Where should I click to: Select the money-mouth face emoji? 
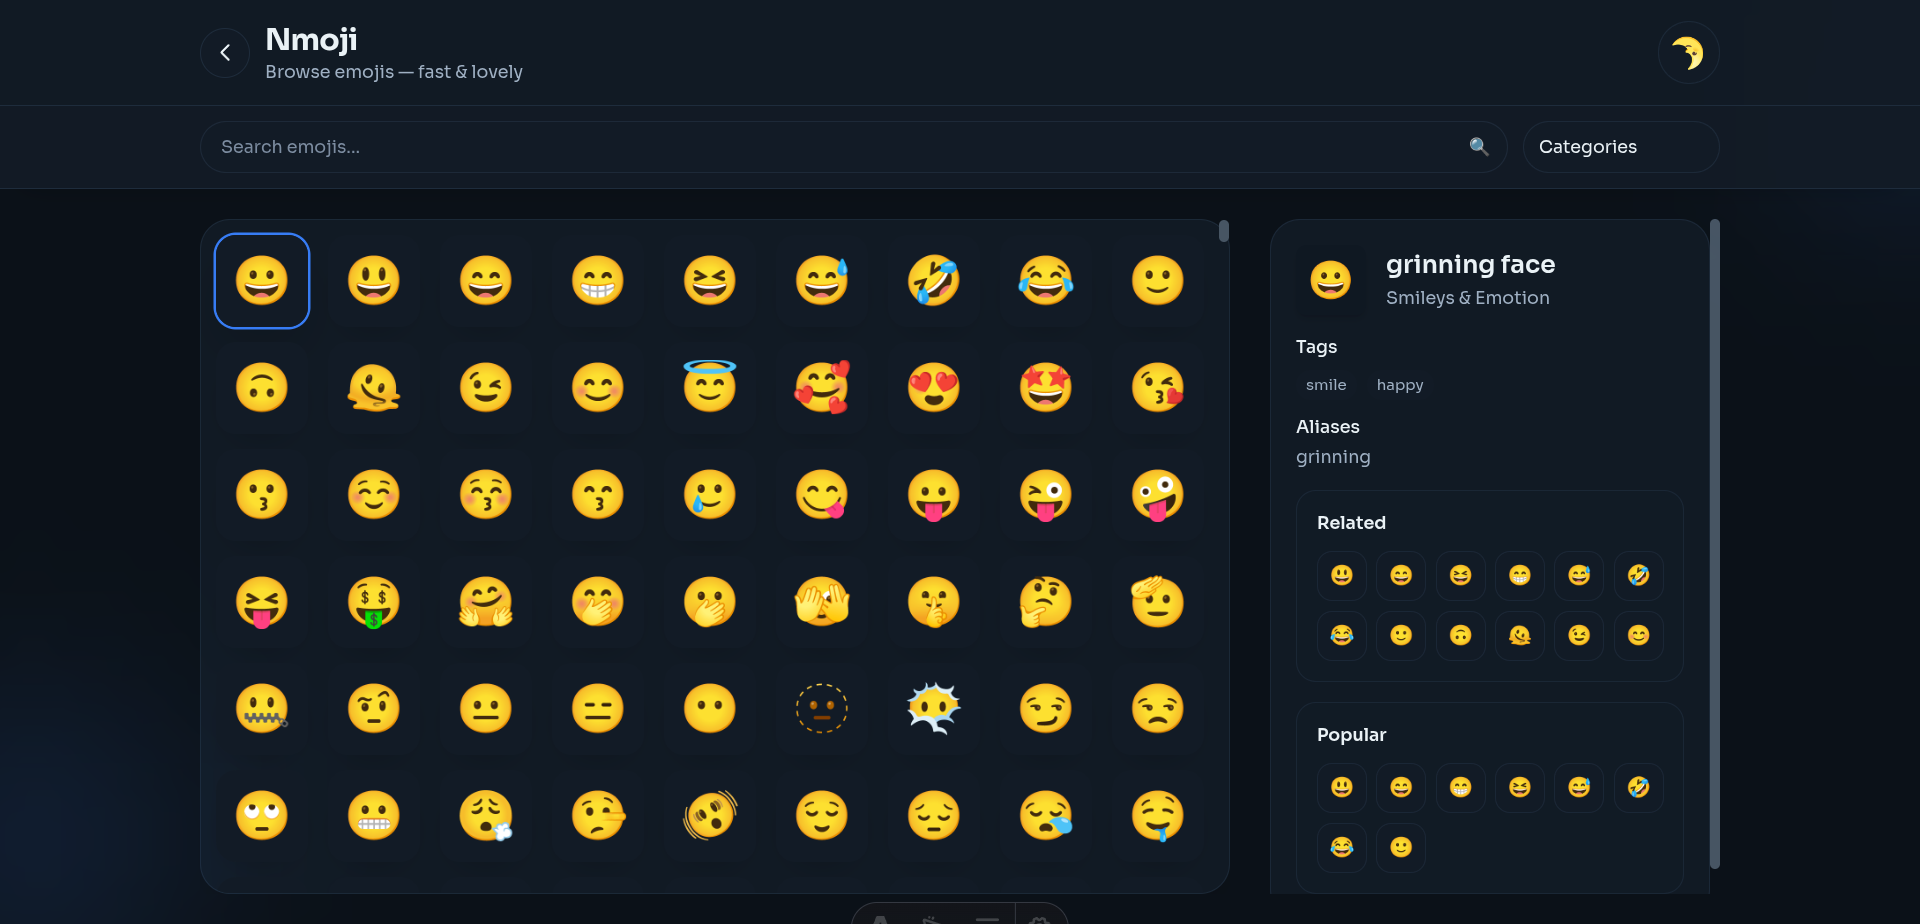[x=373, y=601]
